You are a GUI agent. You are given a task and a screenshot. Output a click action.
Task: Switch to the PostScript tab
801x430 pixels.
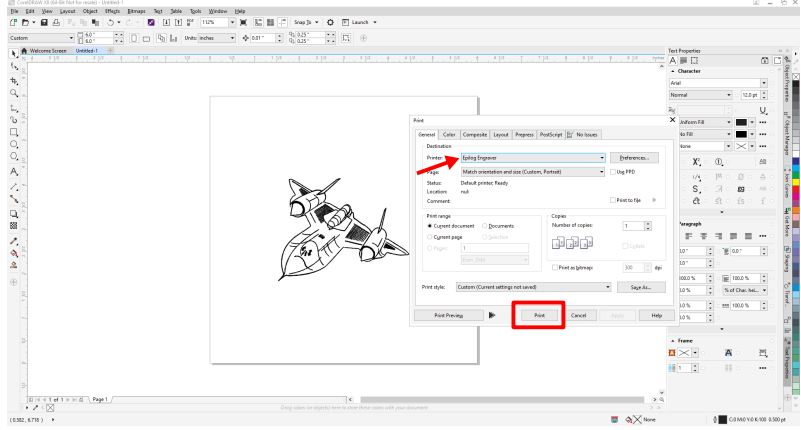pos(551,135)
